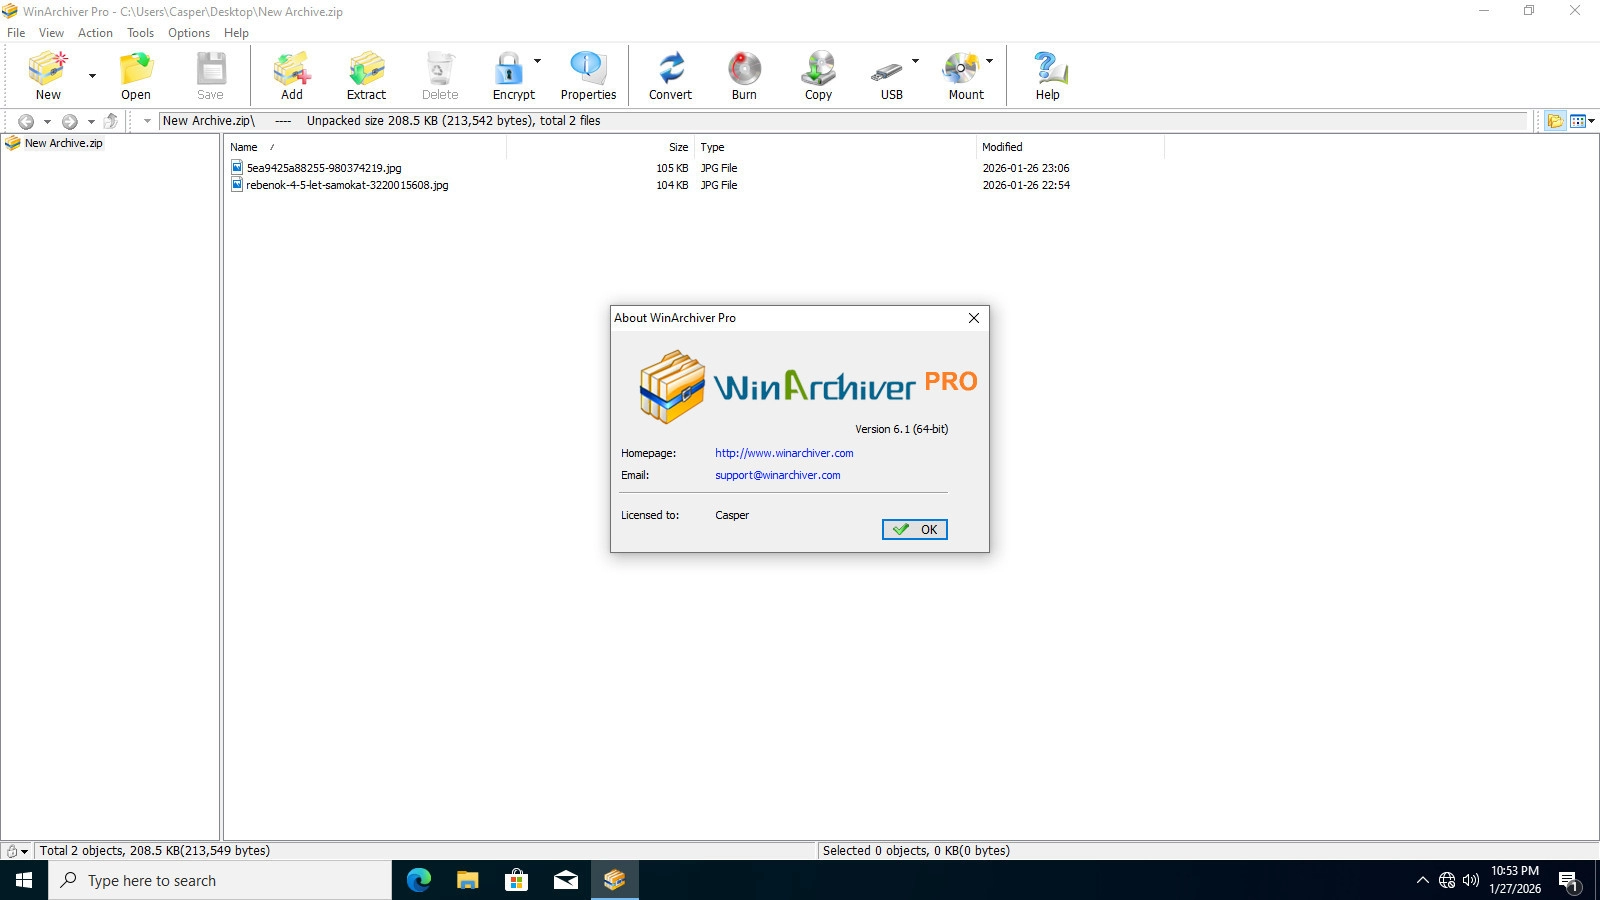Screen dimensions: 1600x900
Task: Click the view mode grid icon
Action: [1578, 121]
